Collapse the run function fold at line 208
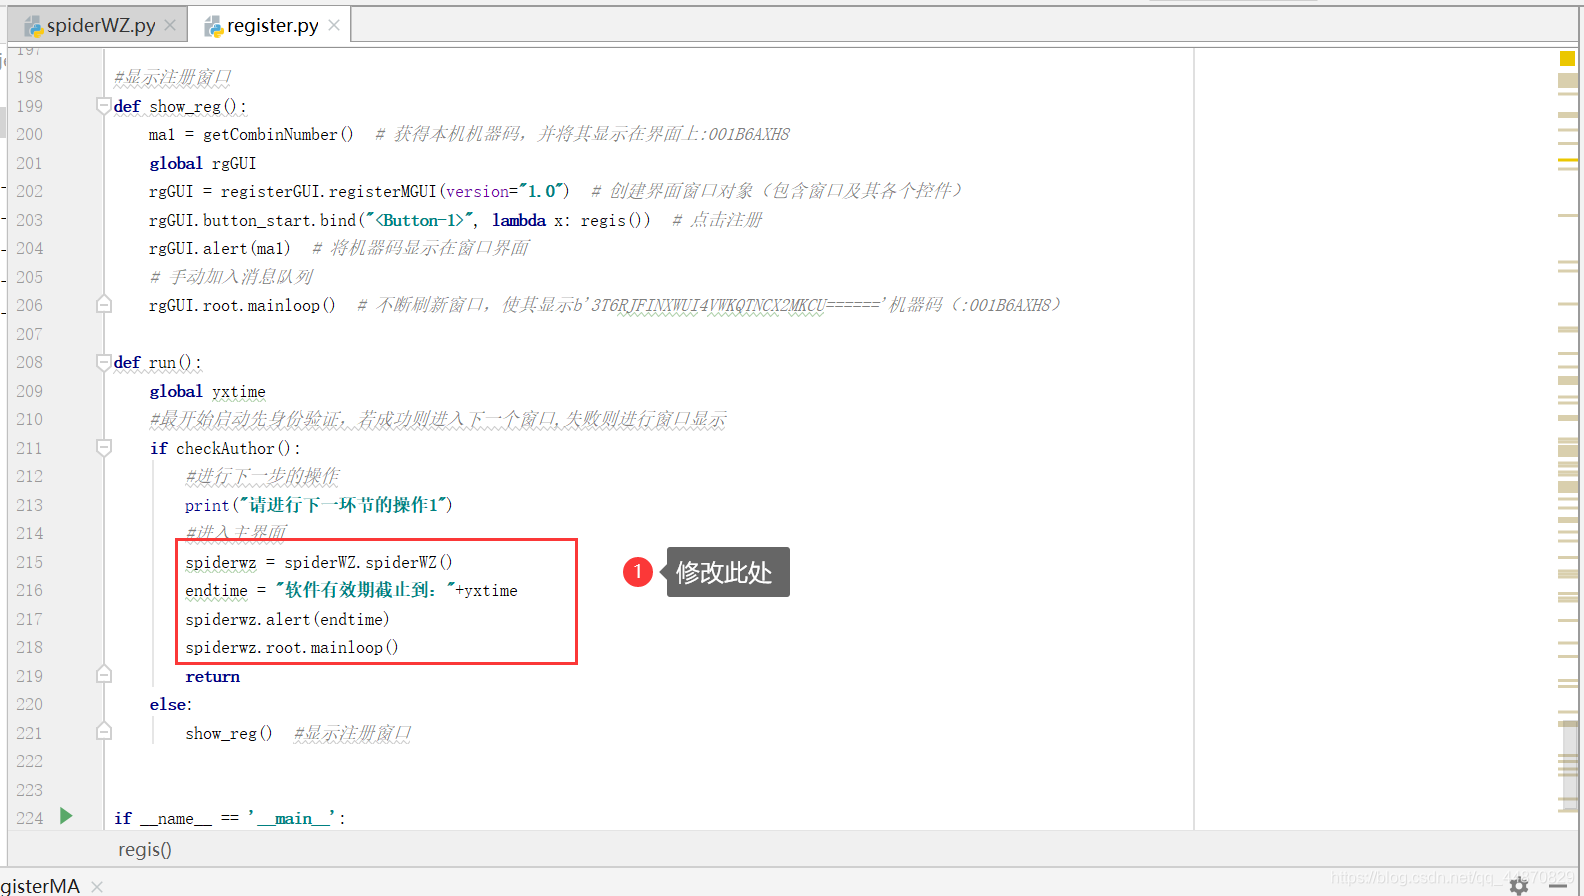1584x896 pixels. tap(103, 361)
